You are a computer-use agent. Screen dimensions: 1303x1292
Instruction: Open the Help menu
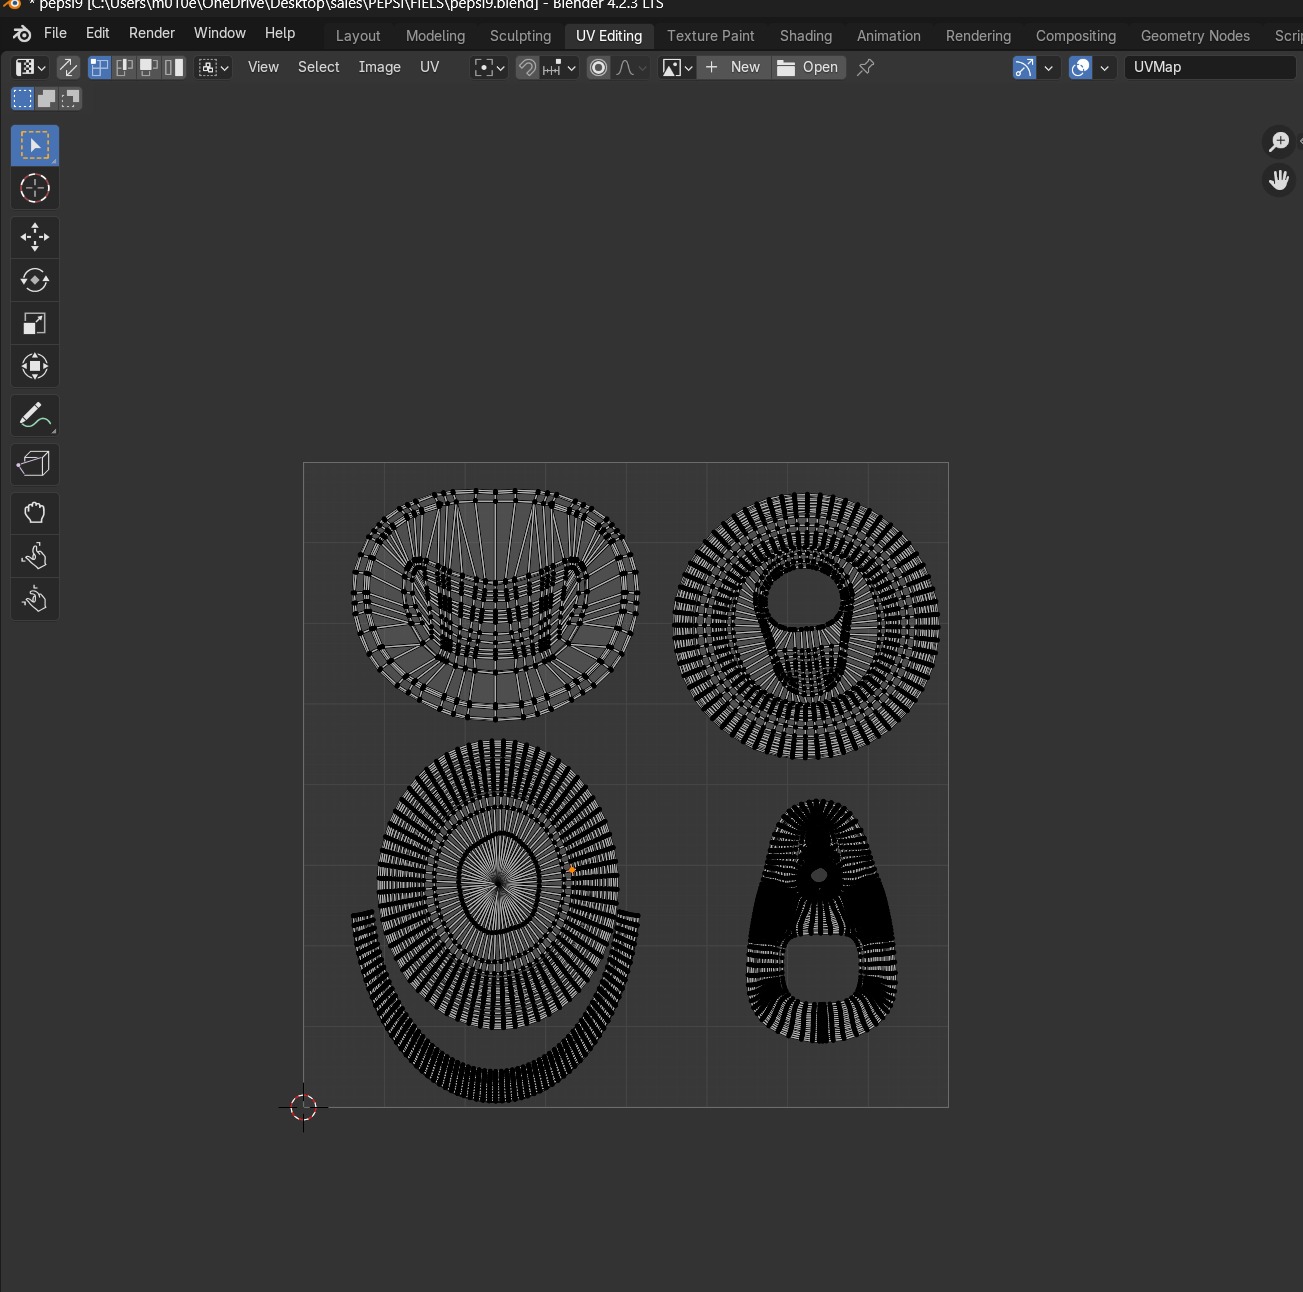click(280, 33)
